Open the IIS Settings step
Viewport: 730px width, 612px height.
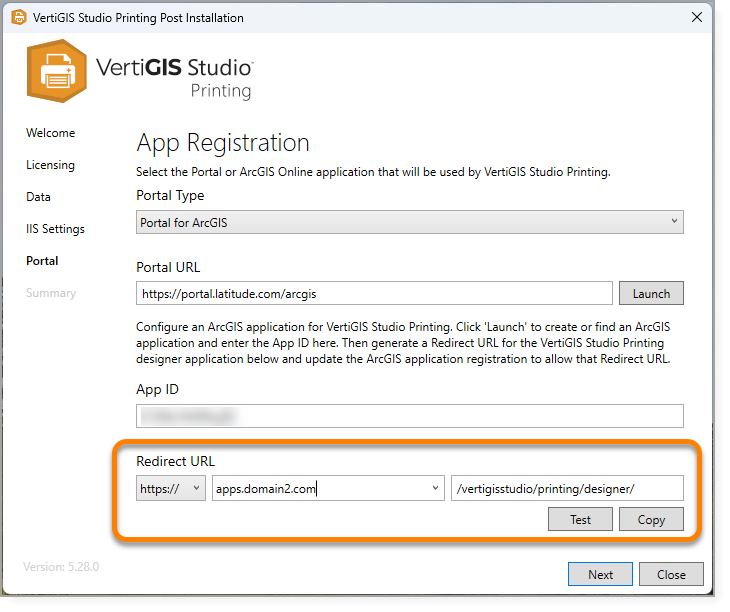[x=55, y=229]
